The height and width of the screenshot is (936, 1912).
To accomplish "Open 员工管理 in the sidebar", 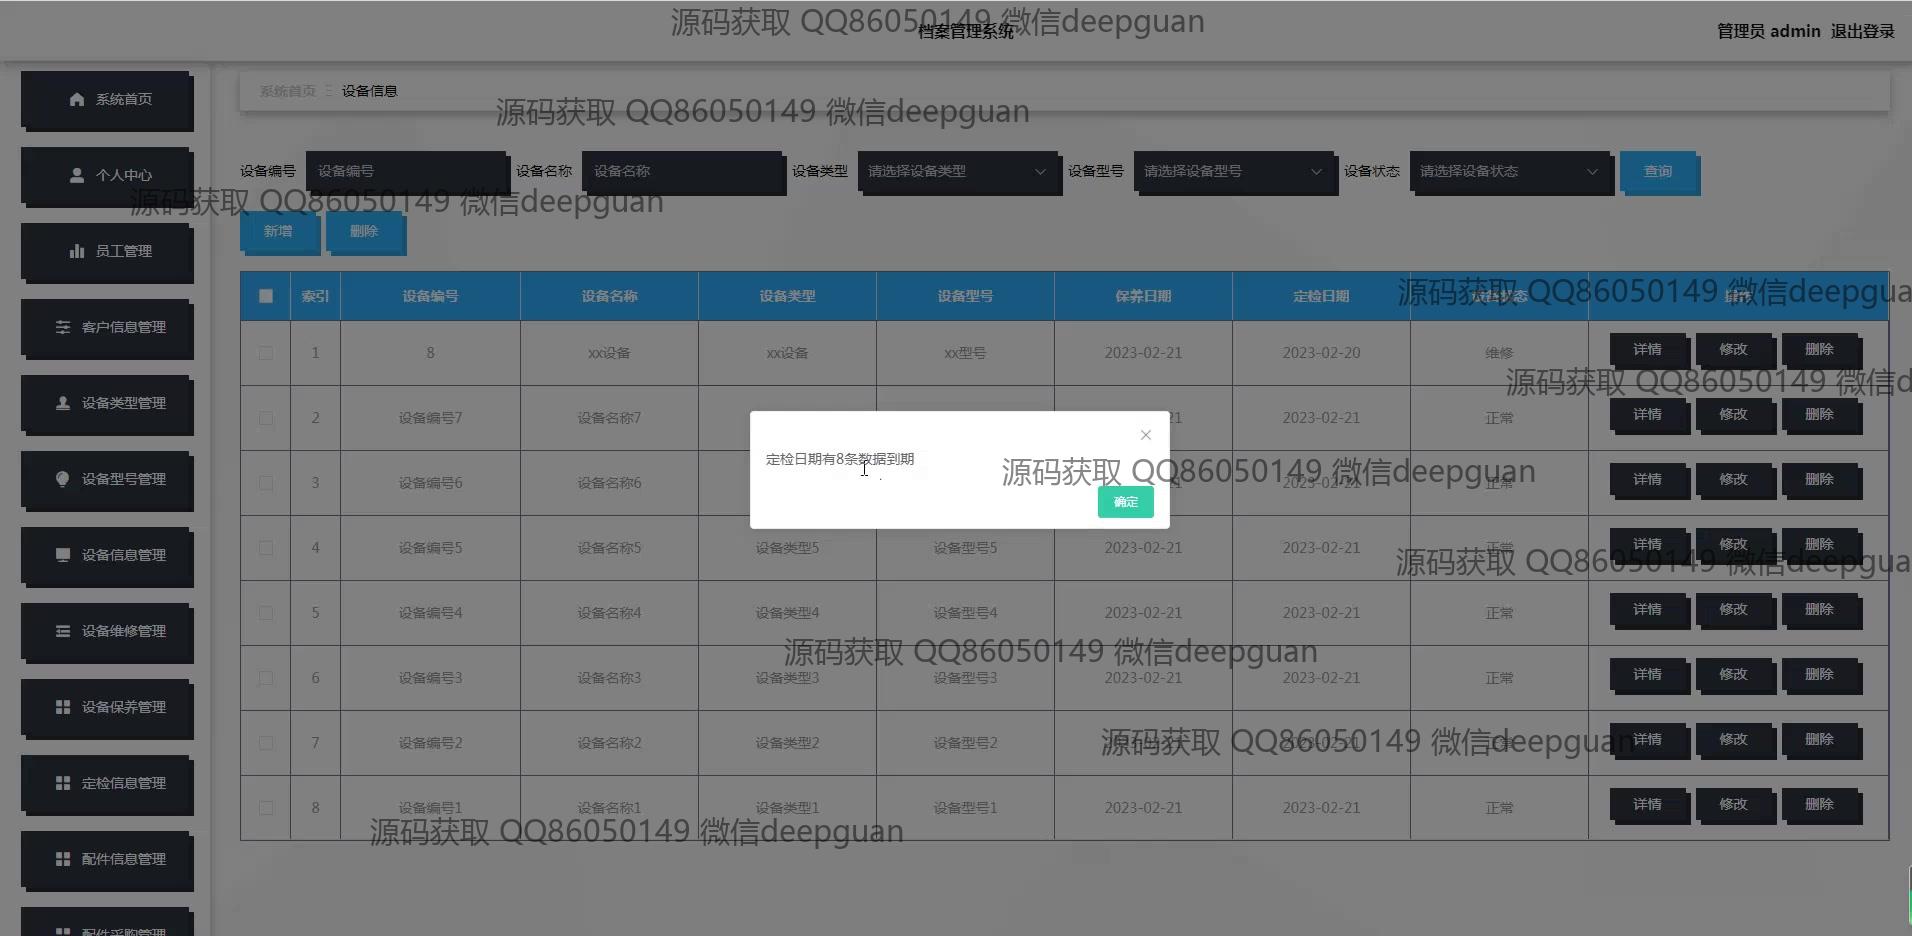I will click(x=106, y=251).
